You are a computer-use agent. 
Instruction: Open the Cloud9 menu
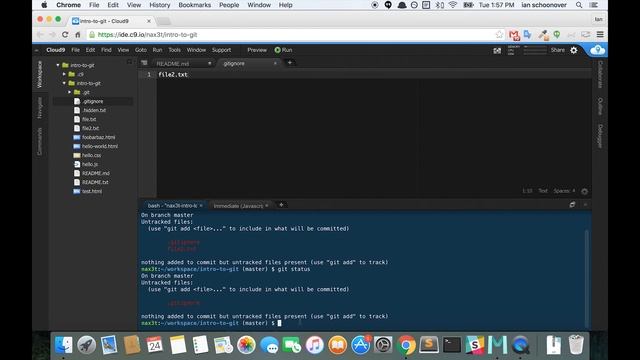point(56,50)
